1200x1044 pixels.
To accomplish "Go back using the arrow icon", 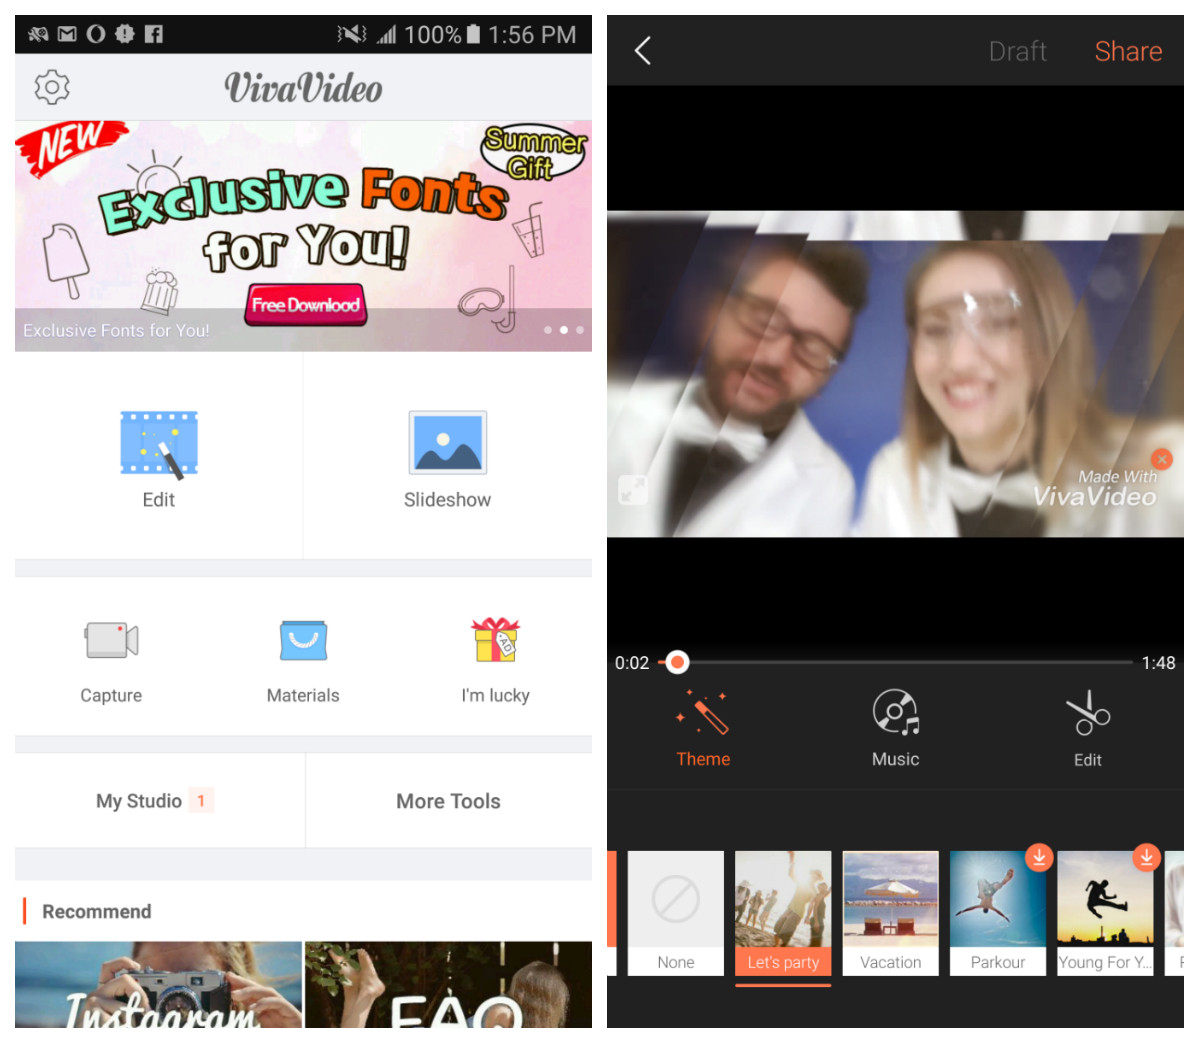I will pos(643,51).
